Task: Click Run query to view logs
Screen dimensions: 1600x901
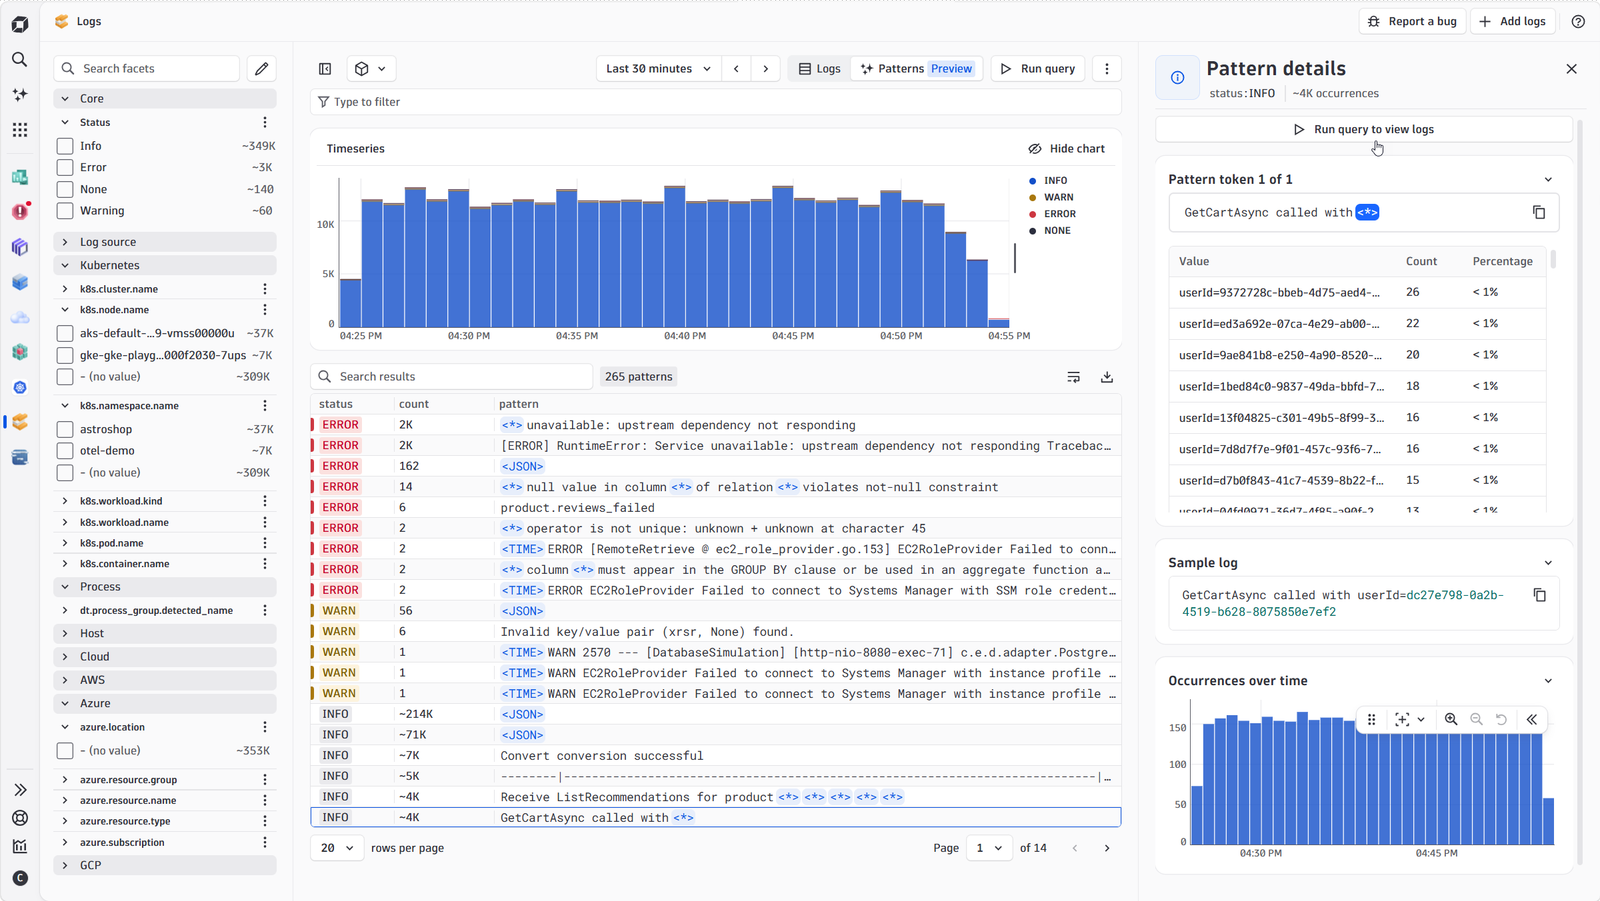Action: 1364,130
